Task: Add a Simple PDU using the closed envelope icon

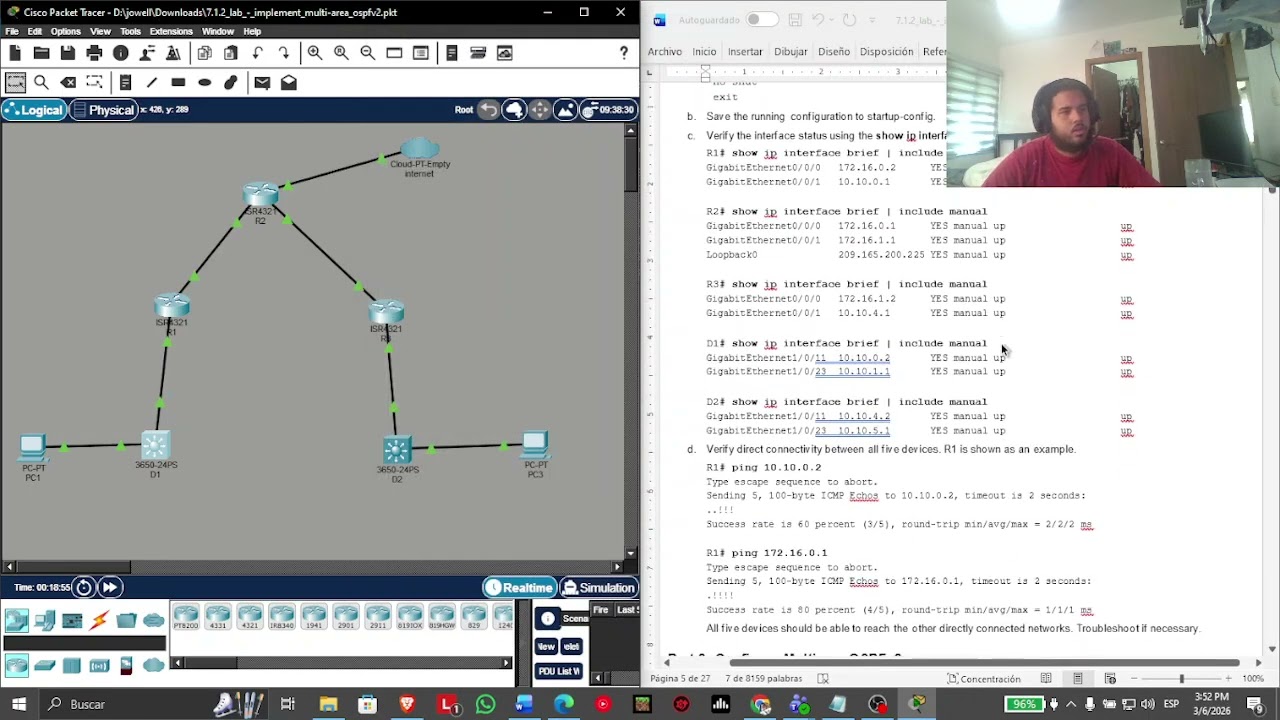Action: click(262, 83)
